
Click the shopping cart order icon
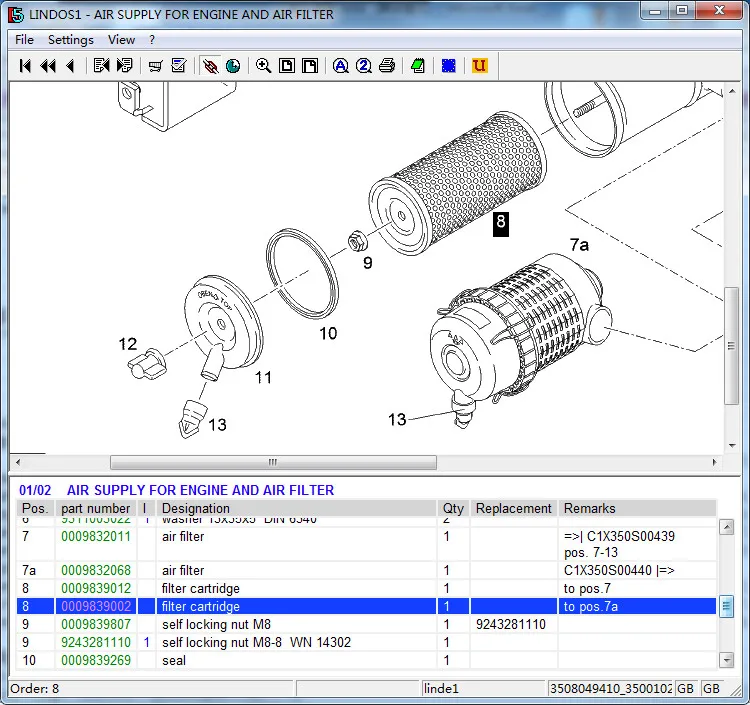(x=156, y=66)
